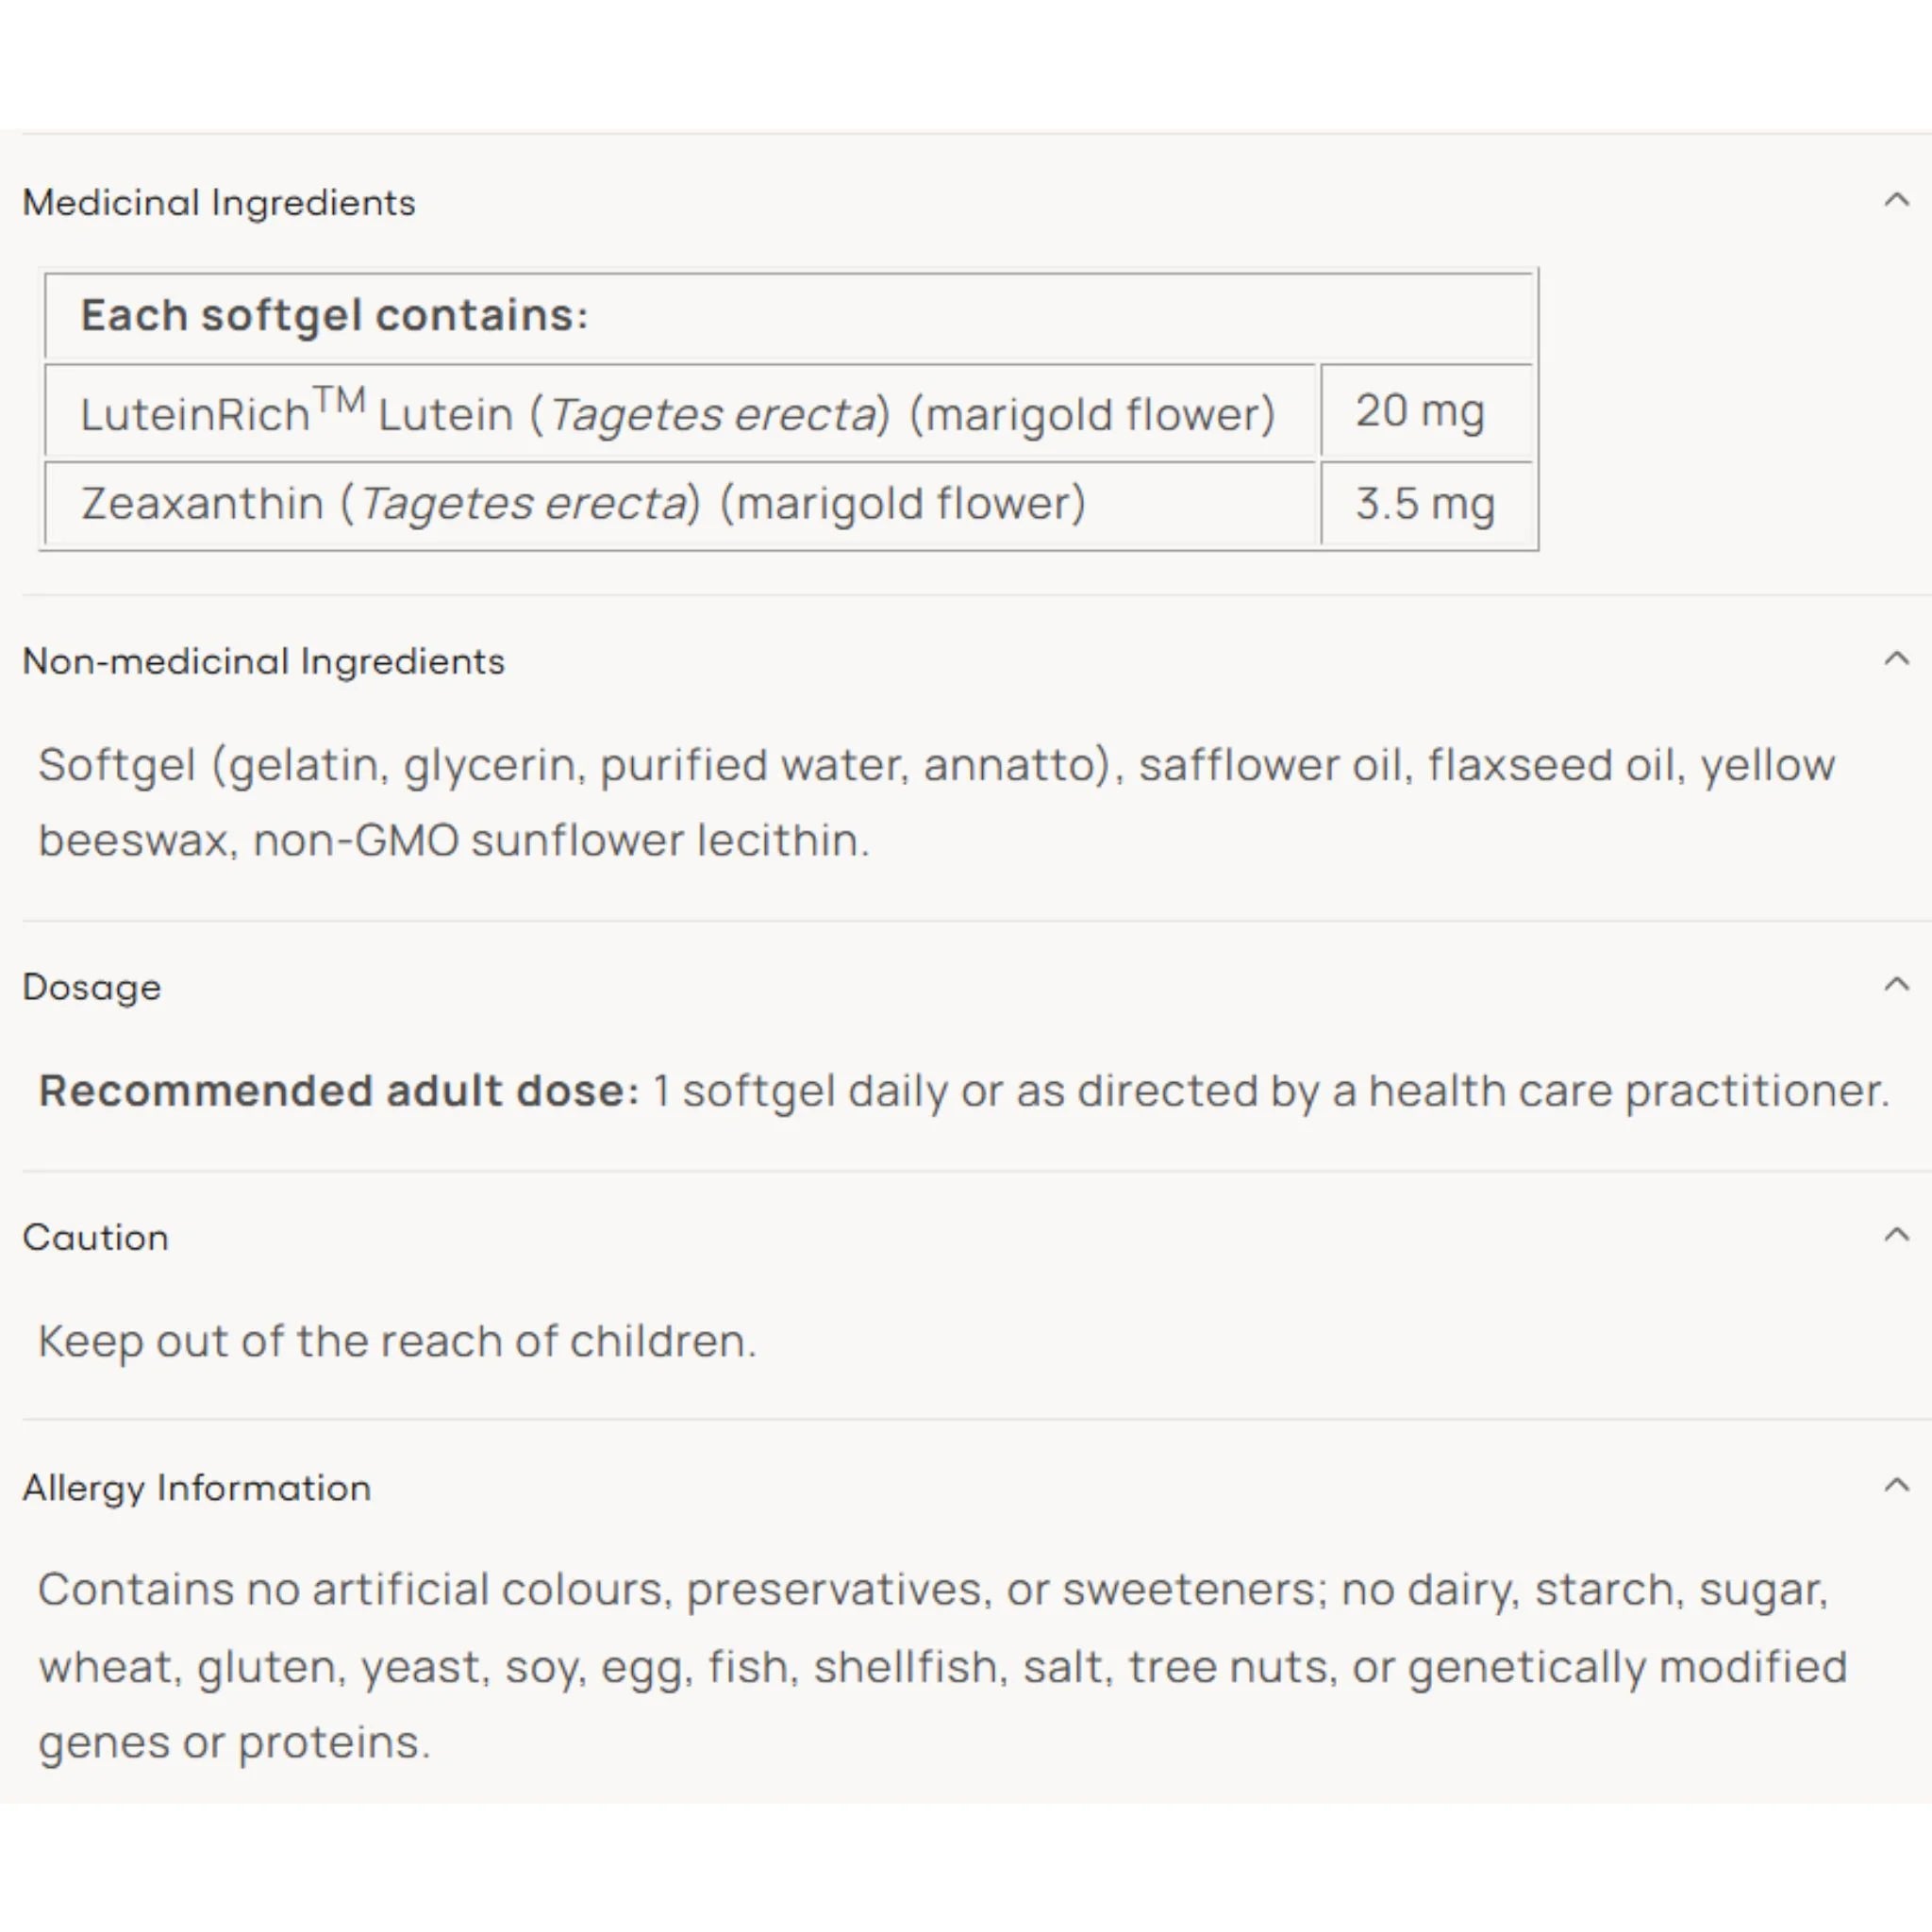Click the beeswax, non-GMO sunflower lecithin line
This screenshot has width=1932, height=1932.
[x=454, y=841]
